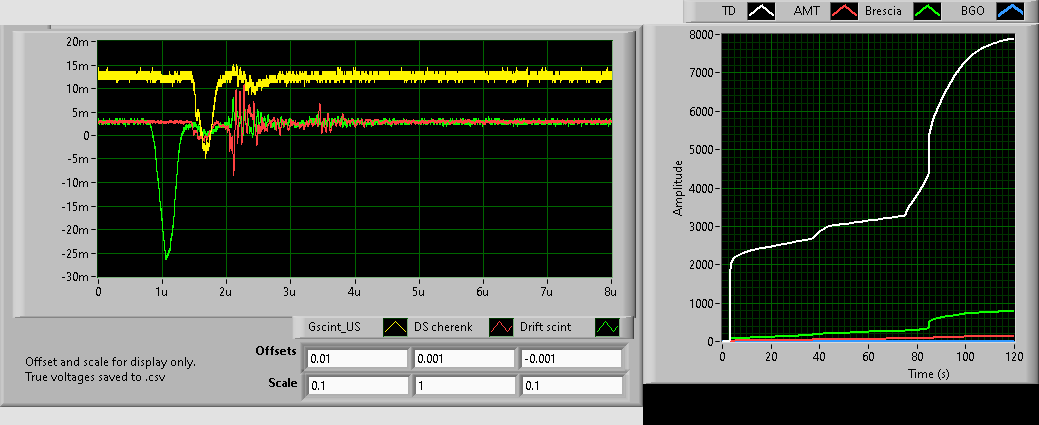The width and height of the screenshot is (1039, 425).
Task: Focus the leftmost Scale input field
Action: tap(357, 385)
